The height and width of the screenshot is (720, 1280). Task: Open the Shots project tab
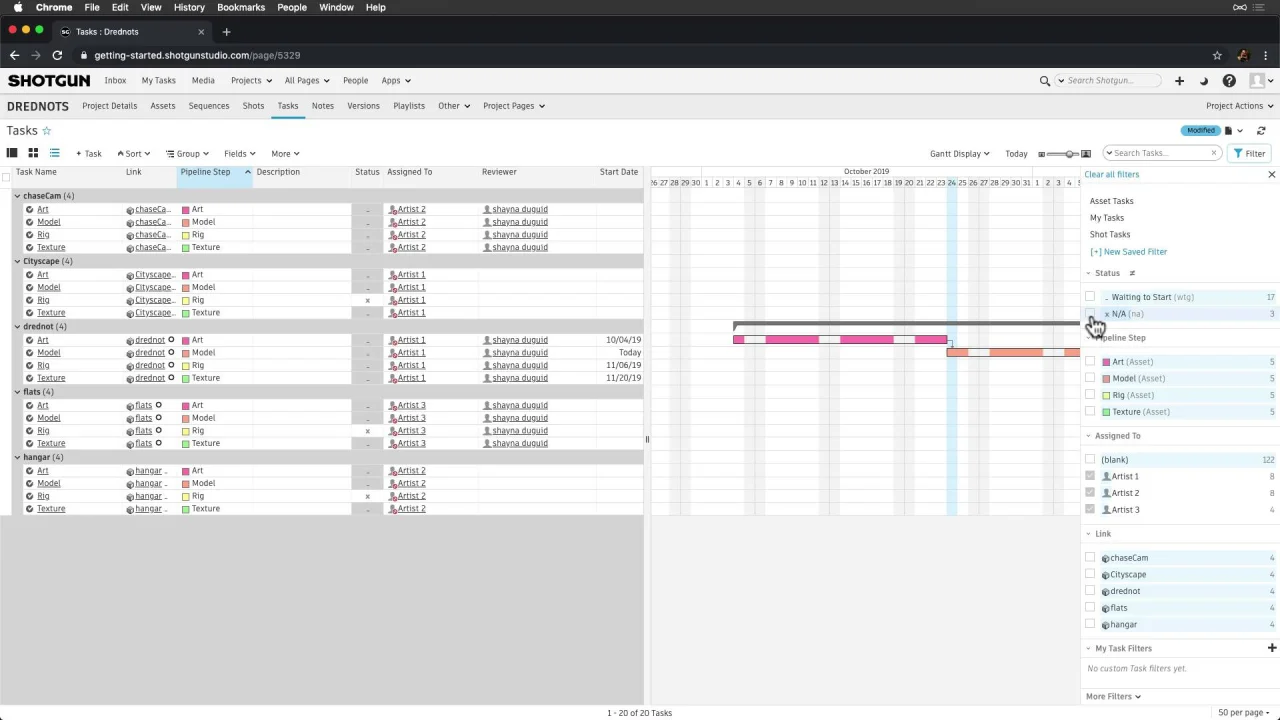[x=253, y=106]
